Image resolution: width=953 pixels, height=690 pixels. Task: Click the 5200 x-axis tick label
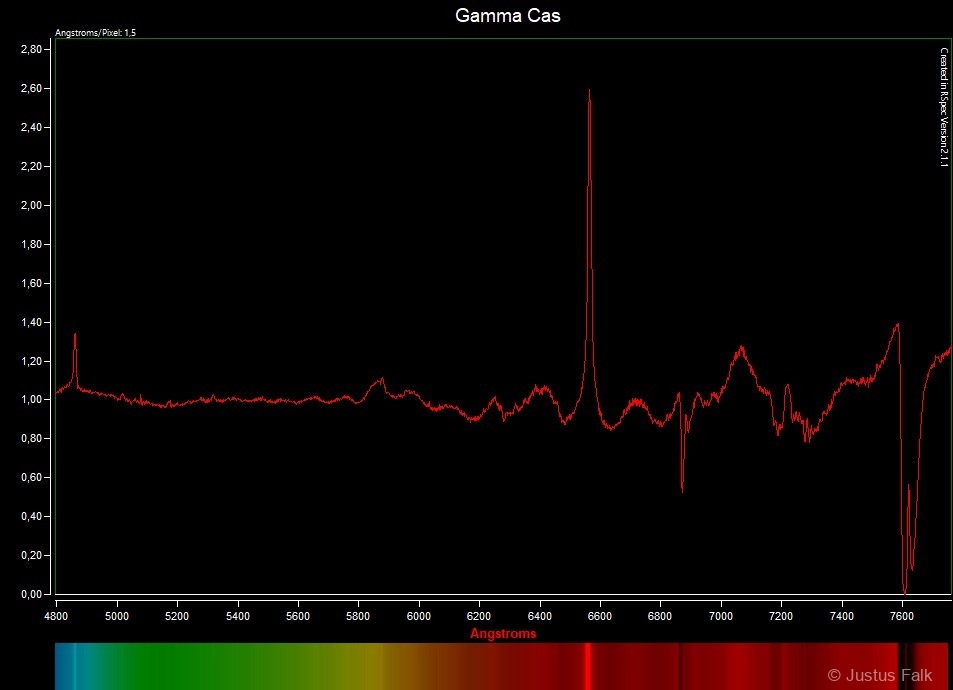tap(177, 616)
